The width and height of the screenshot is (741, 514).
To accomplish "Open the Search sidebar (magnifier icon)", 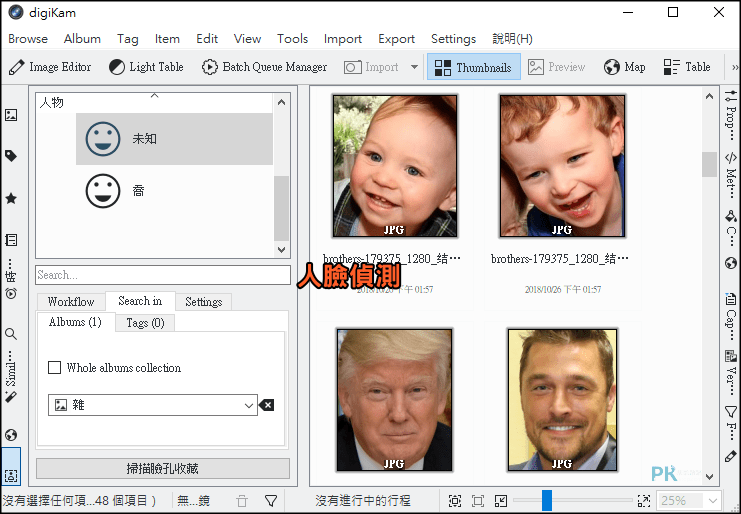I will (x=11, y=334).
